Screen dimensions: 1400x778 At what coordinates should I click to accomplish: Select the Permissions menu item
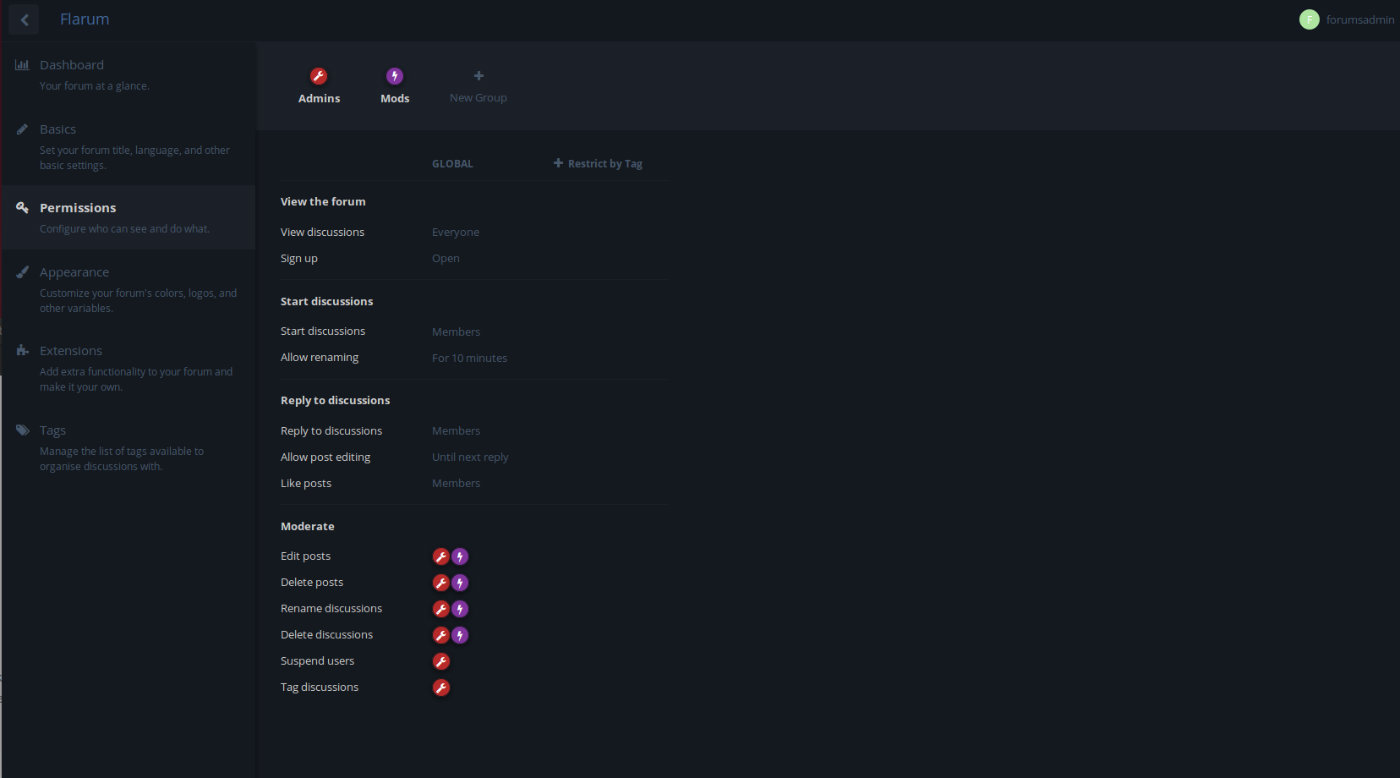[128, 217]
